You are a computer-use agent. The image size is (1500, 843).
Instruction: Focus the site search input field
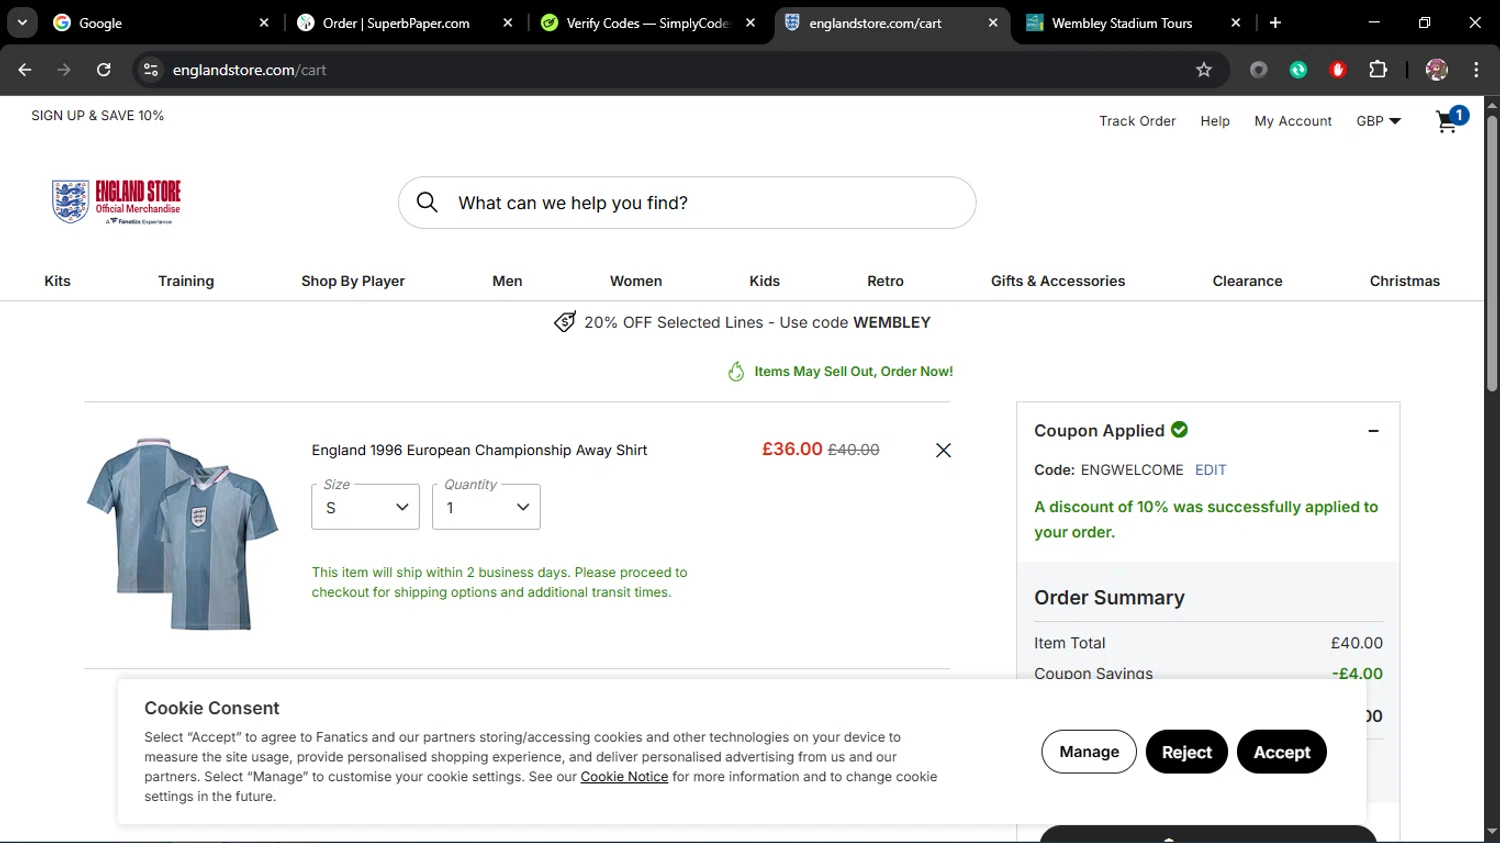[x=687, y=203]
